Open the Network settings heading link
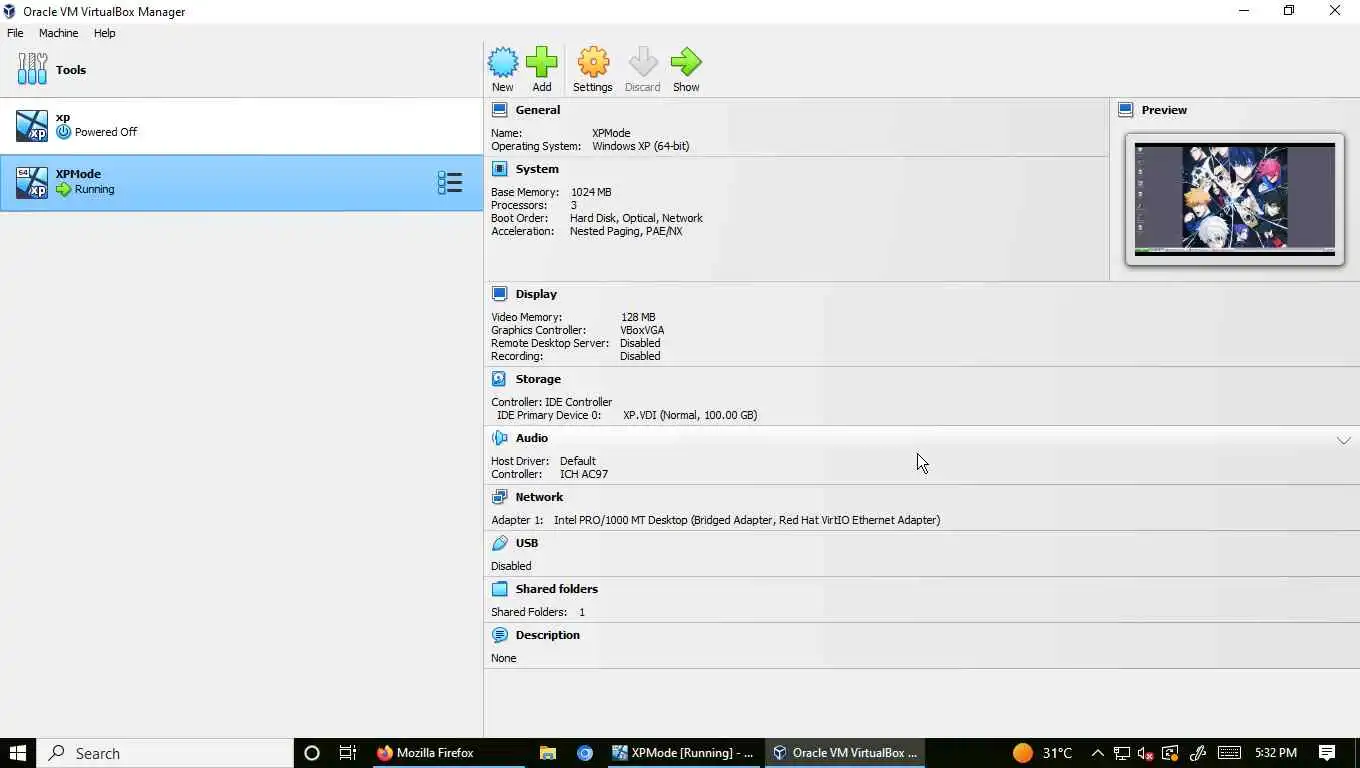The height and width of the screenshot is (768, 1360). [x=539, y=497]
